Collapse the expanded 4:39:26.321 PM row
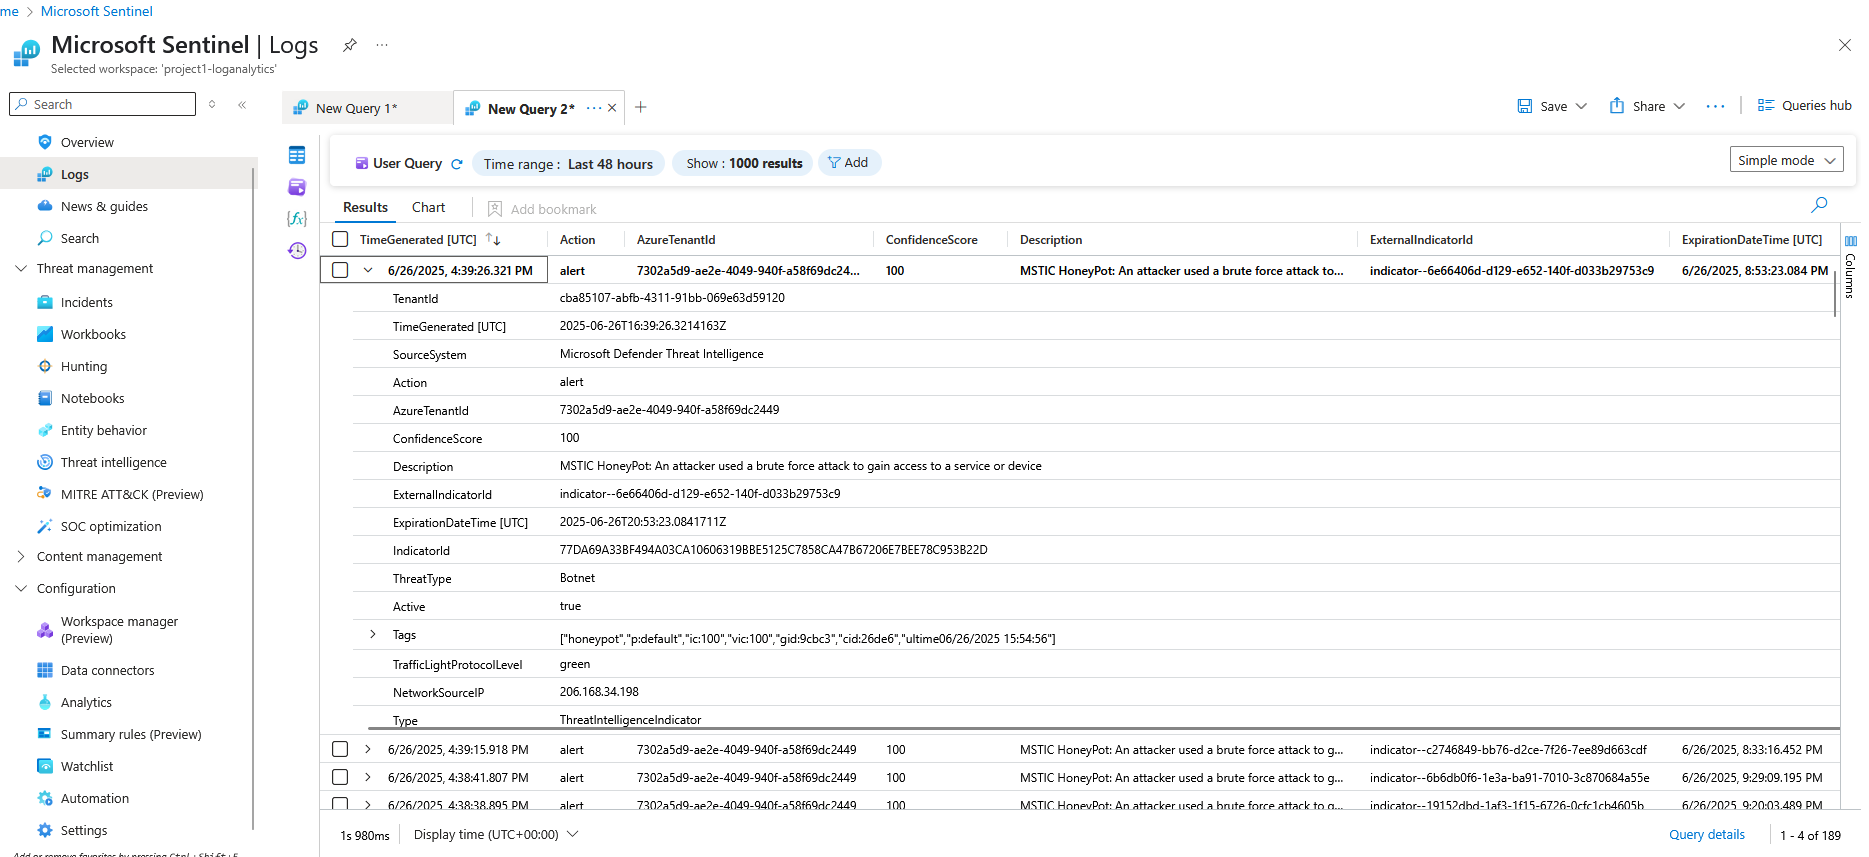Viewport: 1869px width, 857px height. click(368, 270)
